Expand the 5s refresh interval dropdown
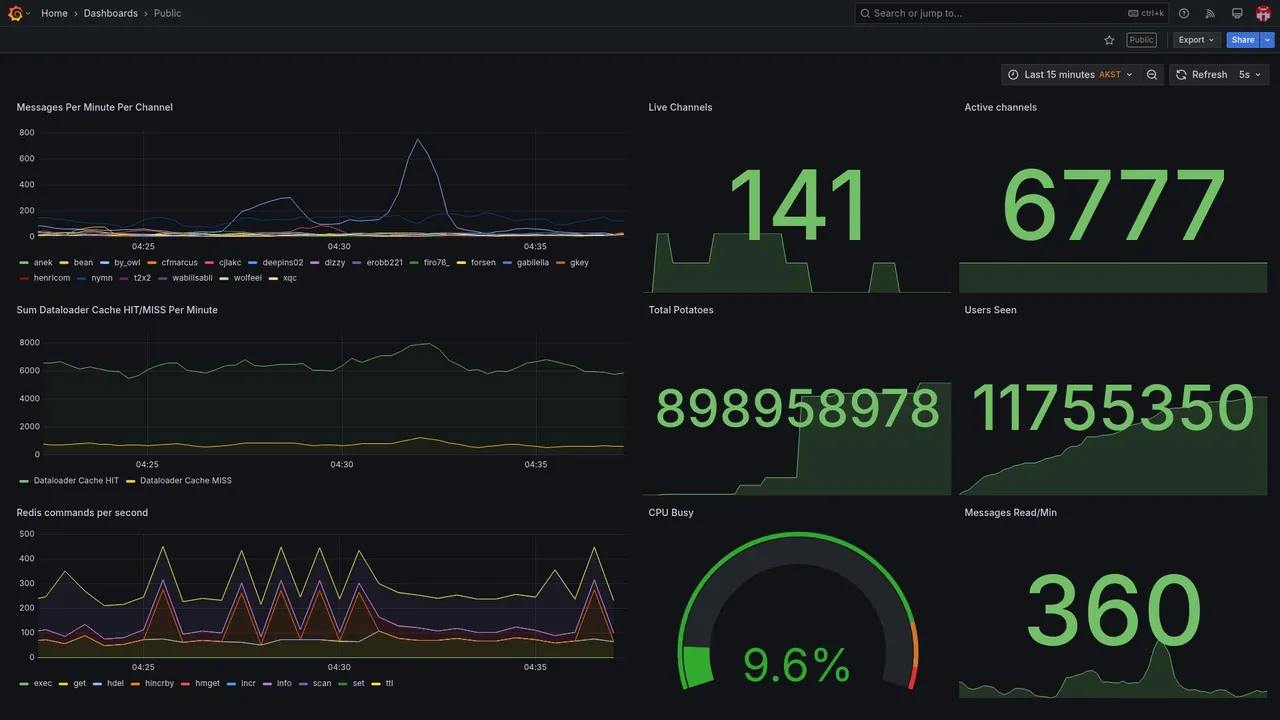 (1250, 75)
